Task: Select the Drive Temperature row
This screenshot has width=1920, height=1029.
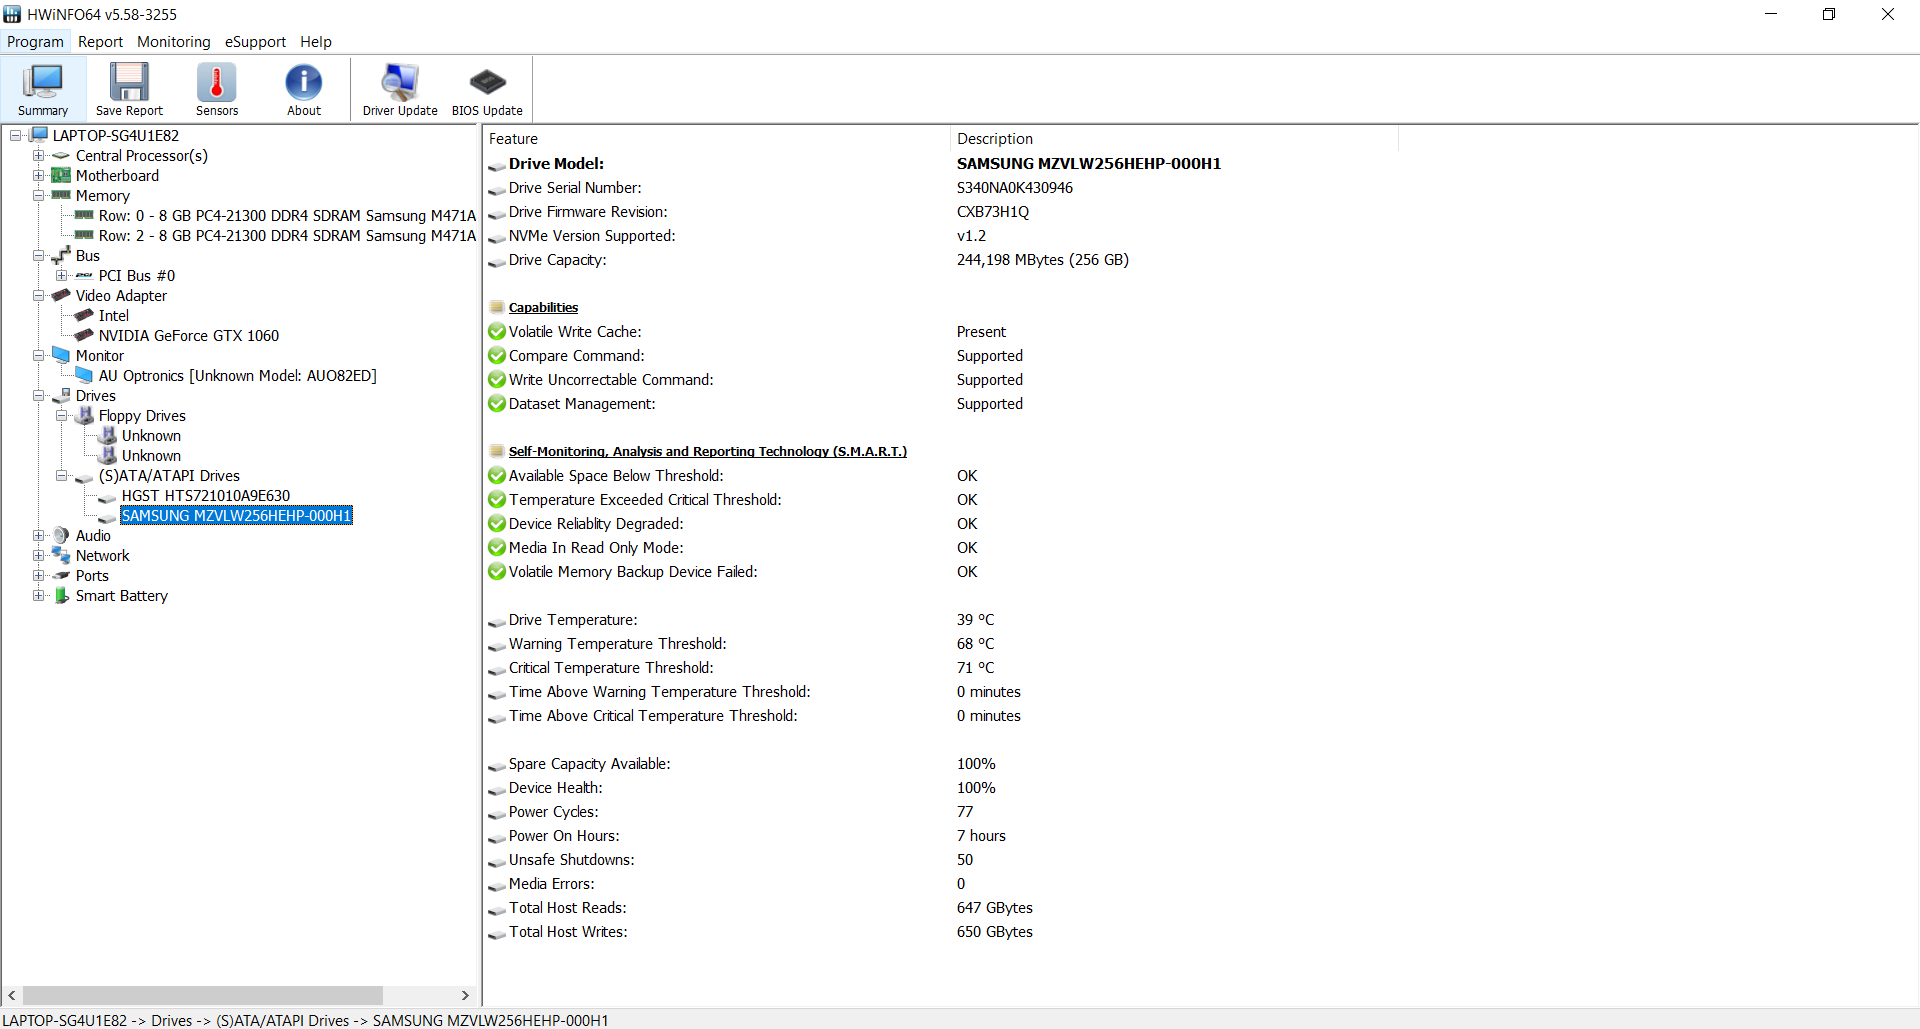Action: coord(941,620)
